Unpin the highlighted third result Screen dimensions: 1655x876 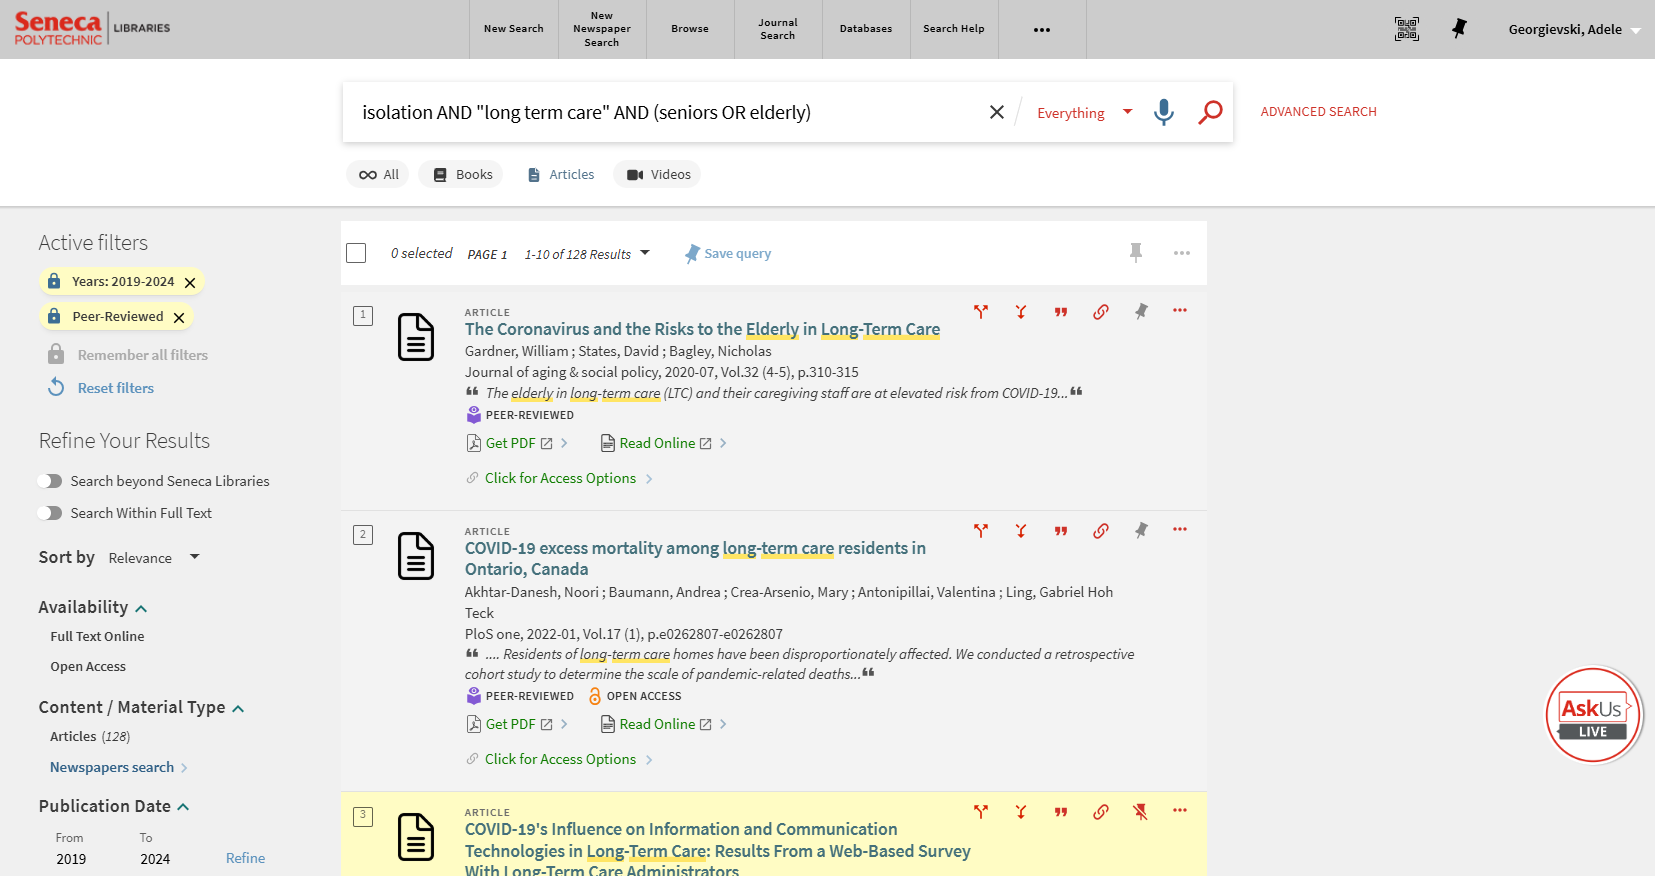click(x=1140, y=812)
